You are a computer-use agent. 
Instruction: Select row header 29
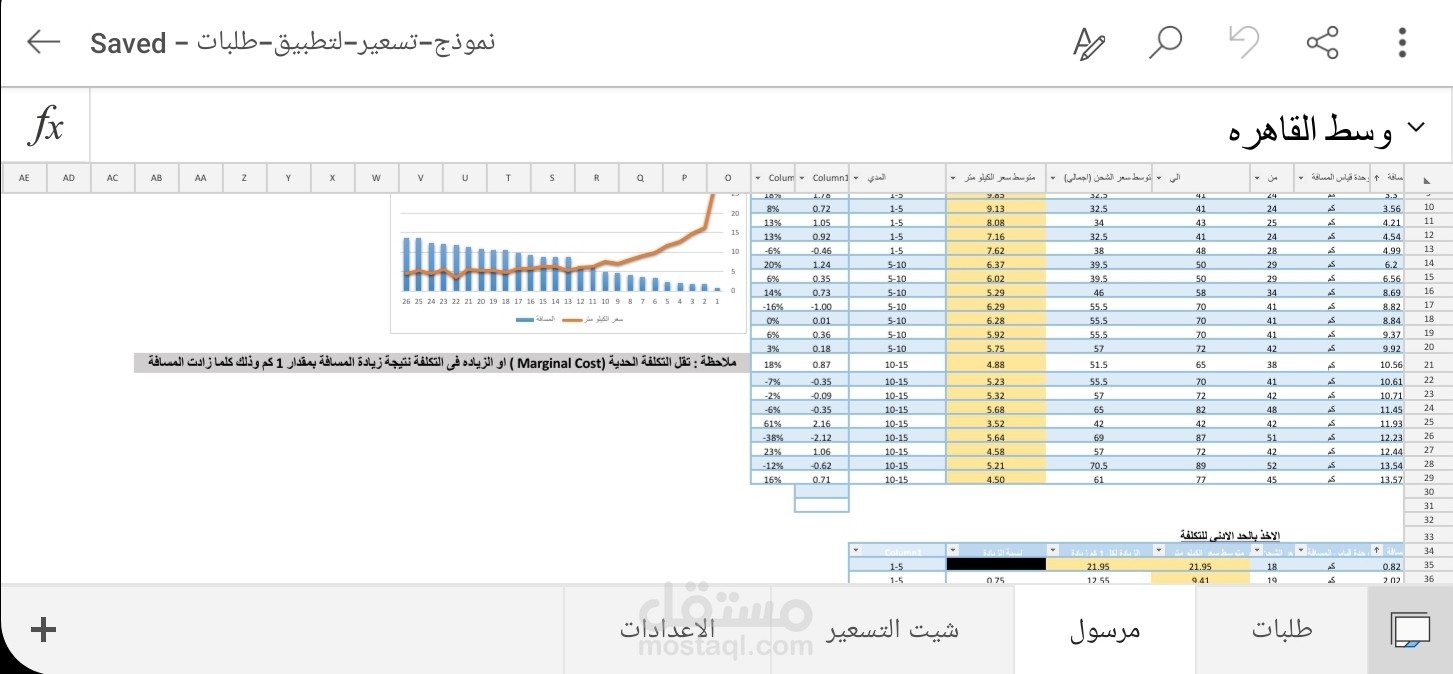click(x=1428, y=479)
